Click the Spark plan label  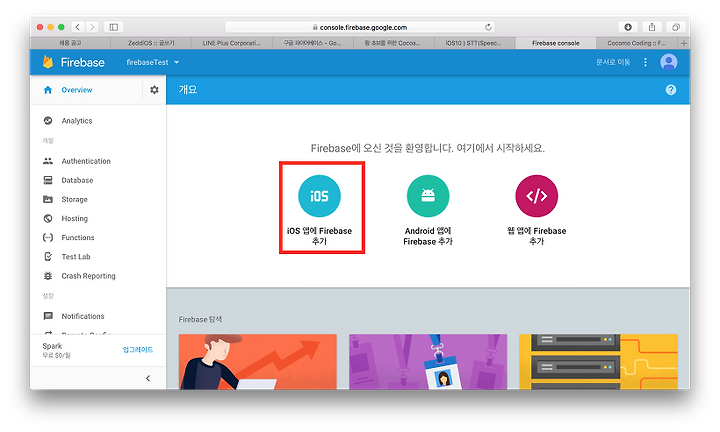52,346
